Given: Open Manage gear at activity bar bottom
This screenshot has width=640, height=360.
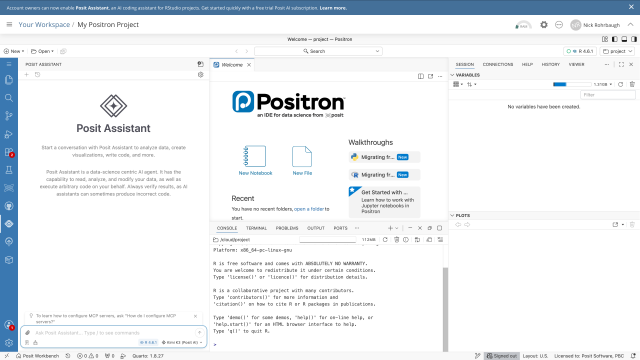Looking at the screenshot, I should point(9,343).
